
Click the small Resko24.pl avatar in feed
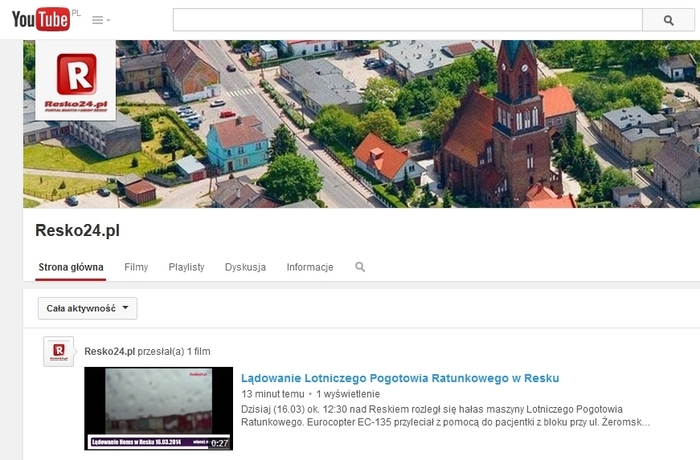point(58,351)
